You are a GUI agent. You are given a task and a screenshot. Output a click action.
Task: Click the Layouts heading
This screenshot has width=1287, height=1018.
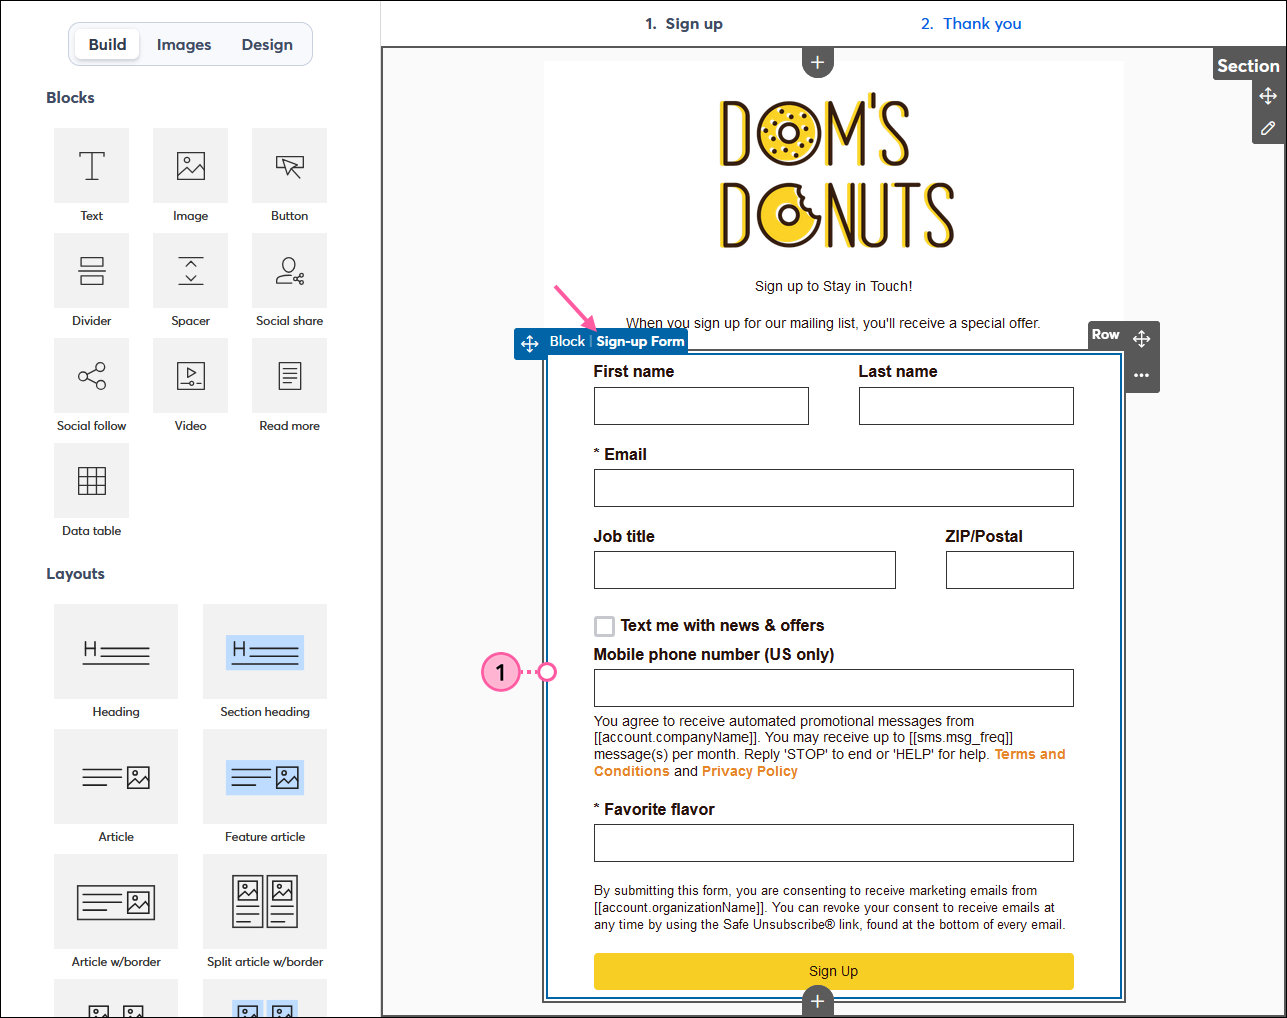[x=75, y=574]
